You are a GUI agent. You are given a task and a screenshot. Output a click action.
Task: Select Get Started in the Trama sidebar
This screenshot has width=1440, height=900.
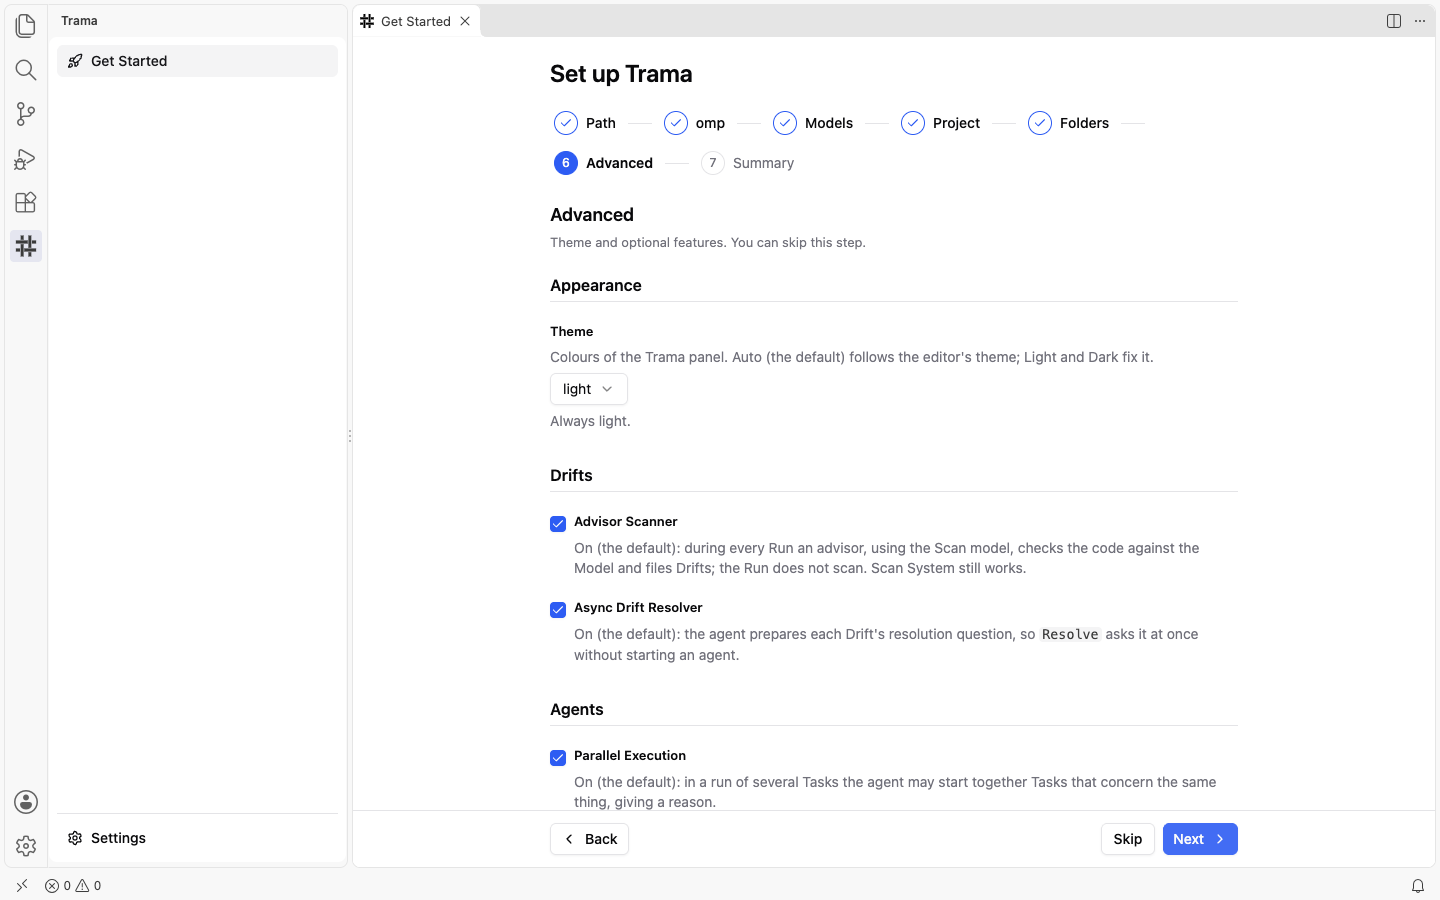coord(197,61)
